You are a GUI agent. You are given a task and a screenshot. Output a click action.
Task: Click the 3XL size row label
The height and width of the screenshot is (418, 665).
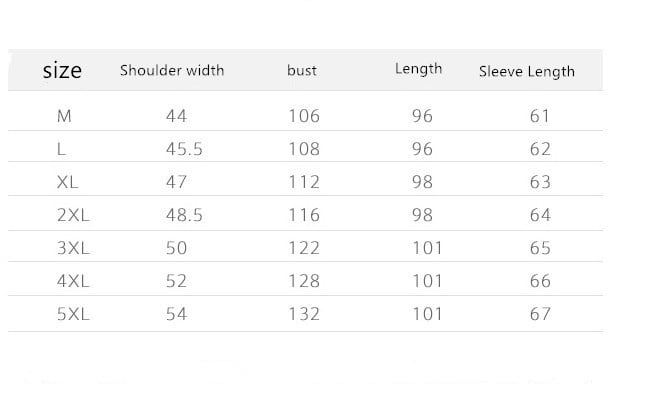pyautogui.click(x=73, y=248)
